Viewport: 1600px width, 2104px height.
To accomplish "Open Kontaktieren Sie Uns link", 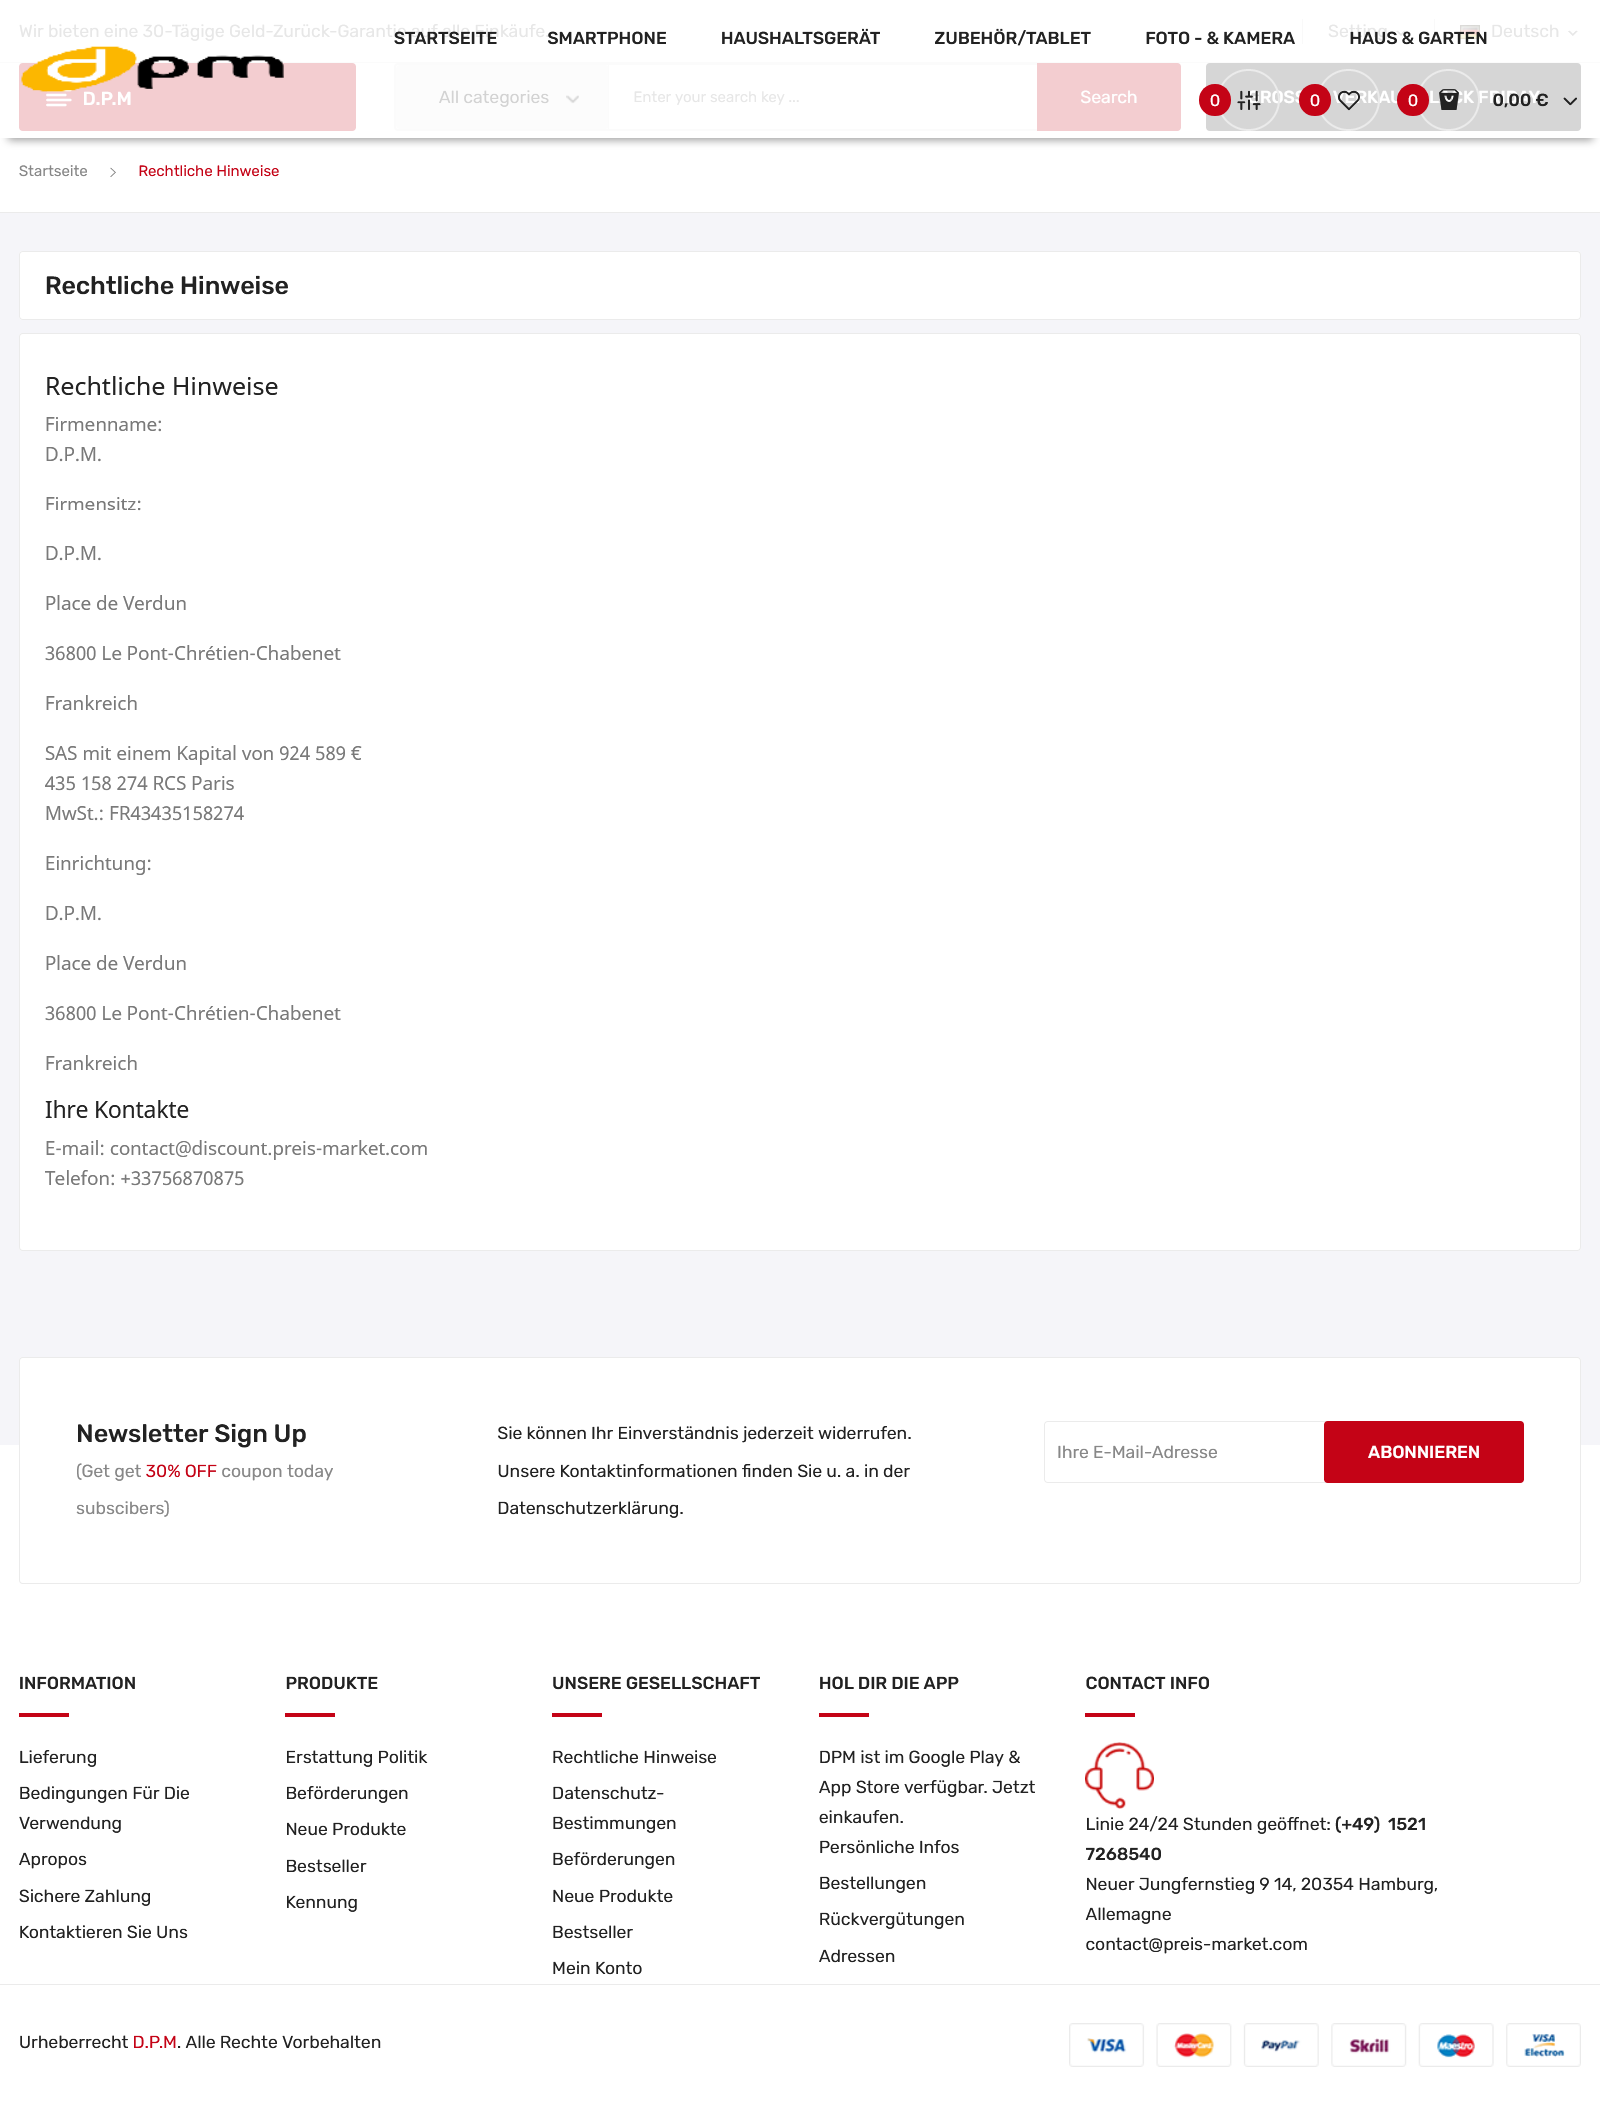I will (x=103, y=1932).
